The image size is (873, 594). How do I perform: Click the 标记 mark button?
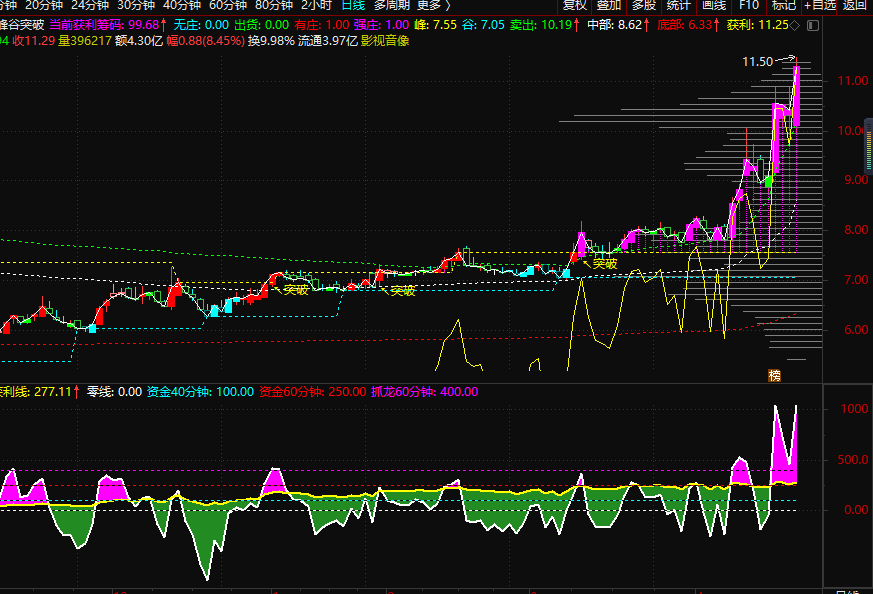pos(784,5)
